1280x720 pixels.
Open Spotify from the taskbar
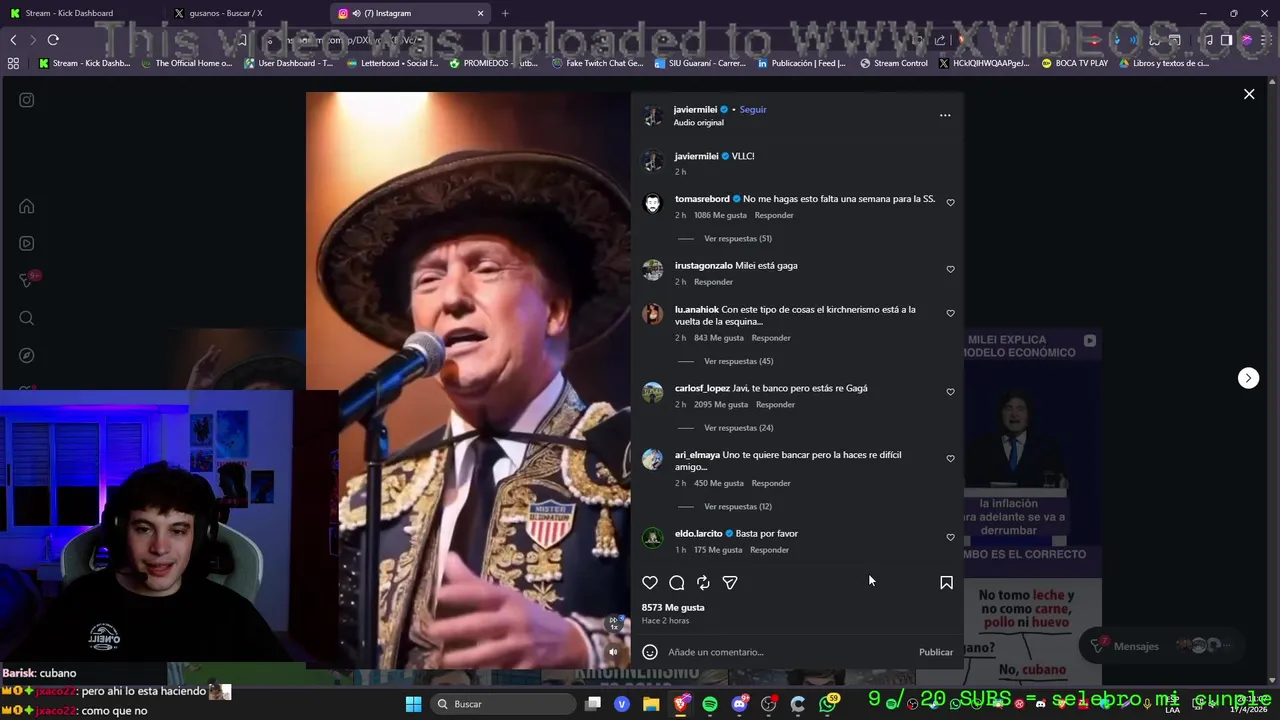[710, 704]
